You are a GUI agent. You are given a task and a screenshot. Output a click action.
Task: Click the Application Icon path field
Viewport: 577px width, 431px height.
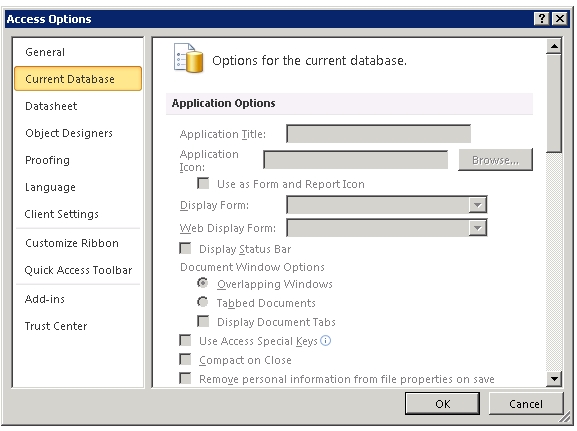356,160
